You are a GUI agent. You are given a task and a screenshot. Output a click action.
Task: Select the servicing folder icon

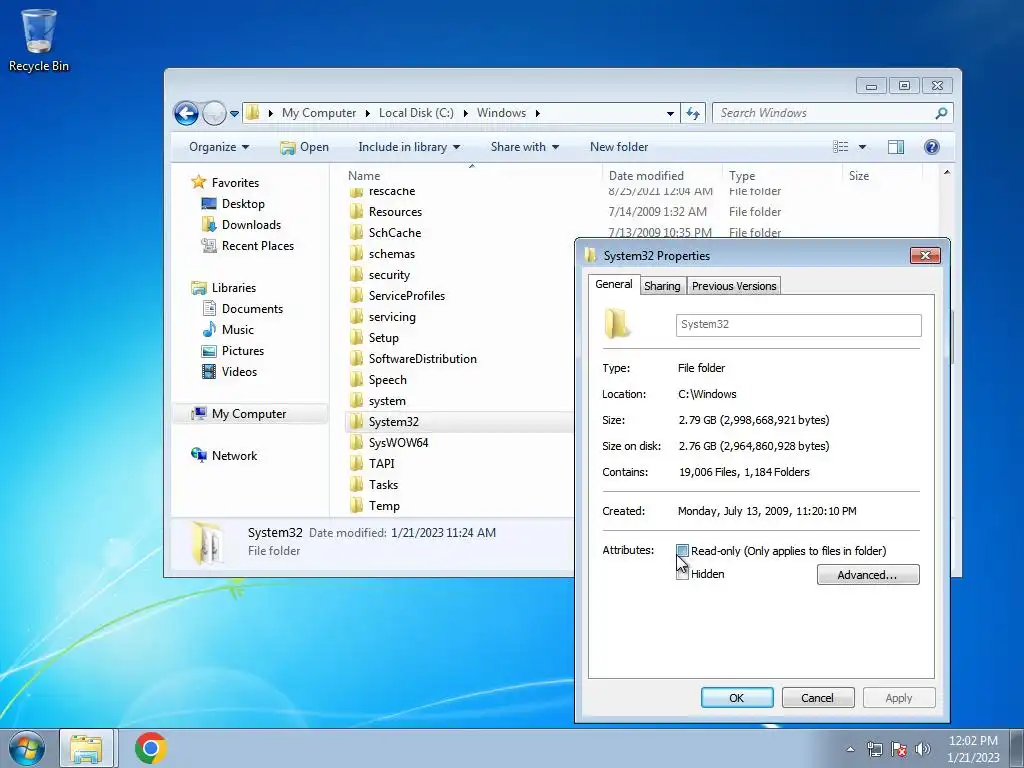point(357,317)
